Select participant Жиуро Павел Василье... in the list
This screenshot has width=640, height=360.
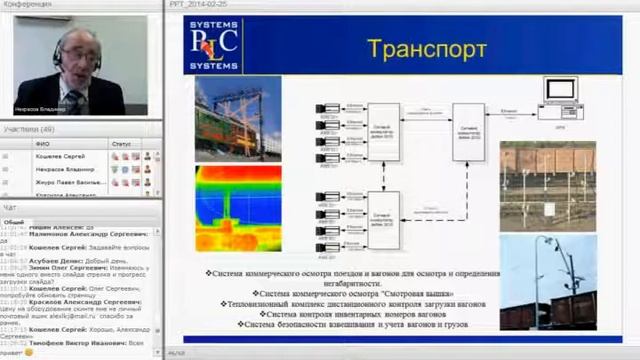70,182
